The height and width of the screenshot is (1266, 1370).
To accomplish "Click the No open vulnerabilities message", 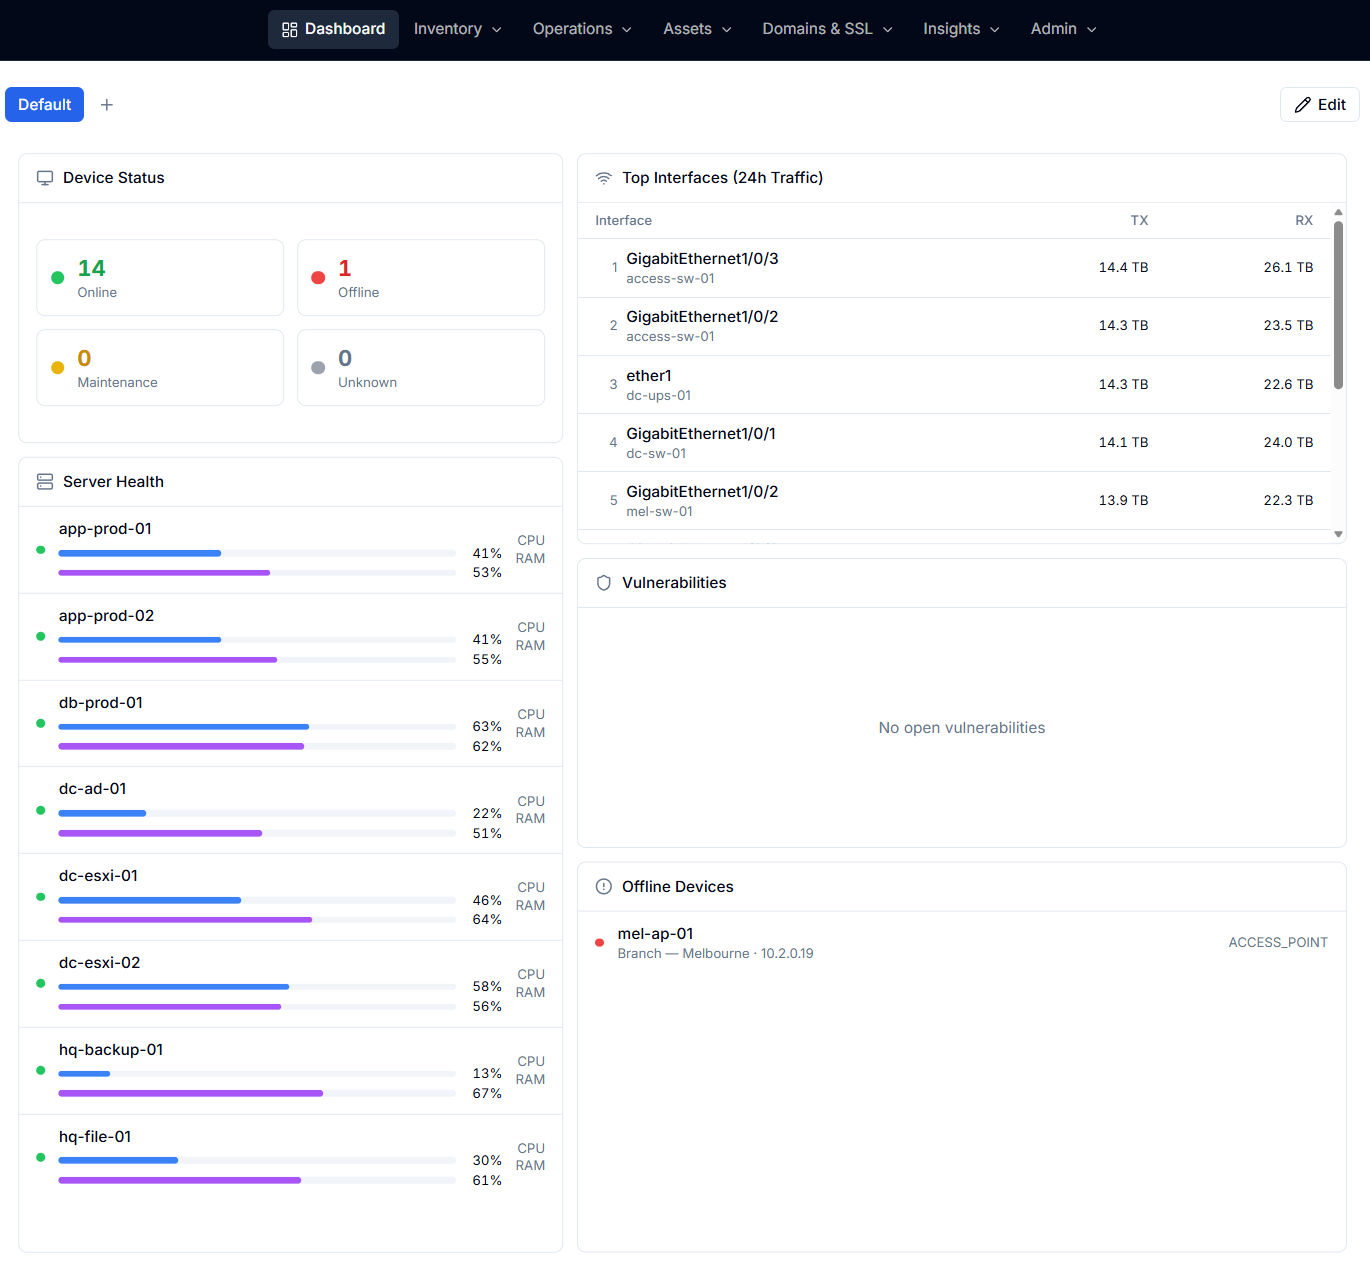I will pos(962,728).
